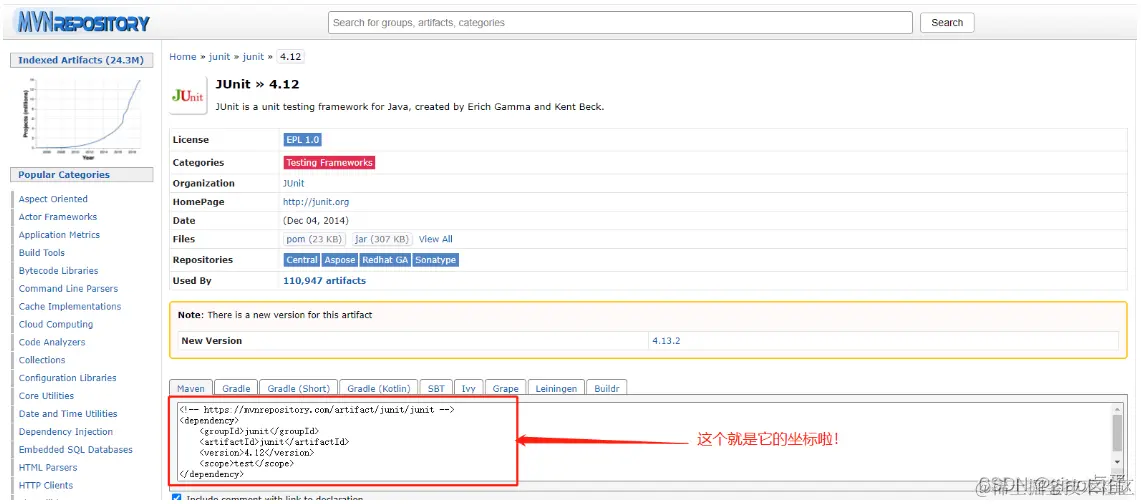Click the Dec 04, 2014 date value
The width and height of the screenshot is (1141, 504).
tap(316, 220)
